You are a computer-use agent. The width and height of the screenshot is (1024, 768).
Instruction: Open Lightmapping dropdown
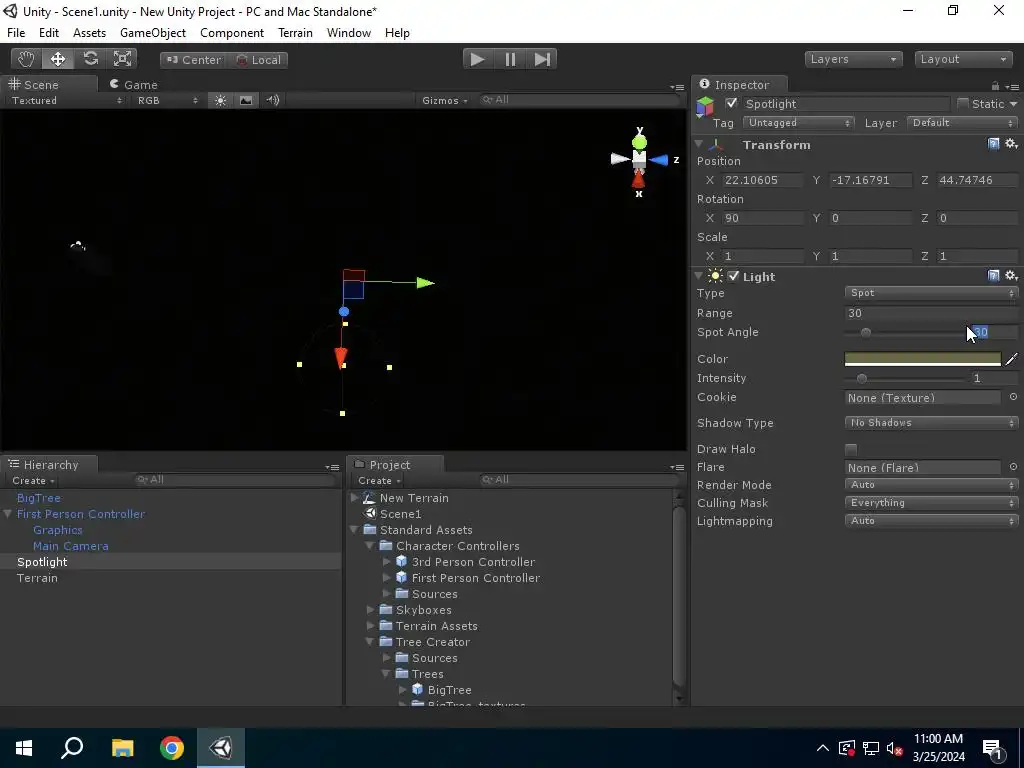(x=931, y=520)
